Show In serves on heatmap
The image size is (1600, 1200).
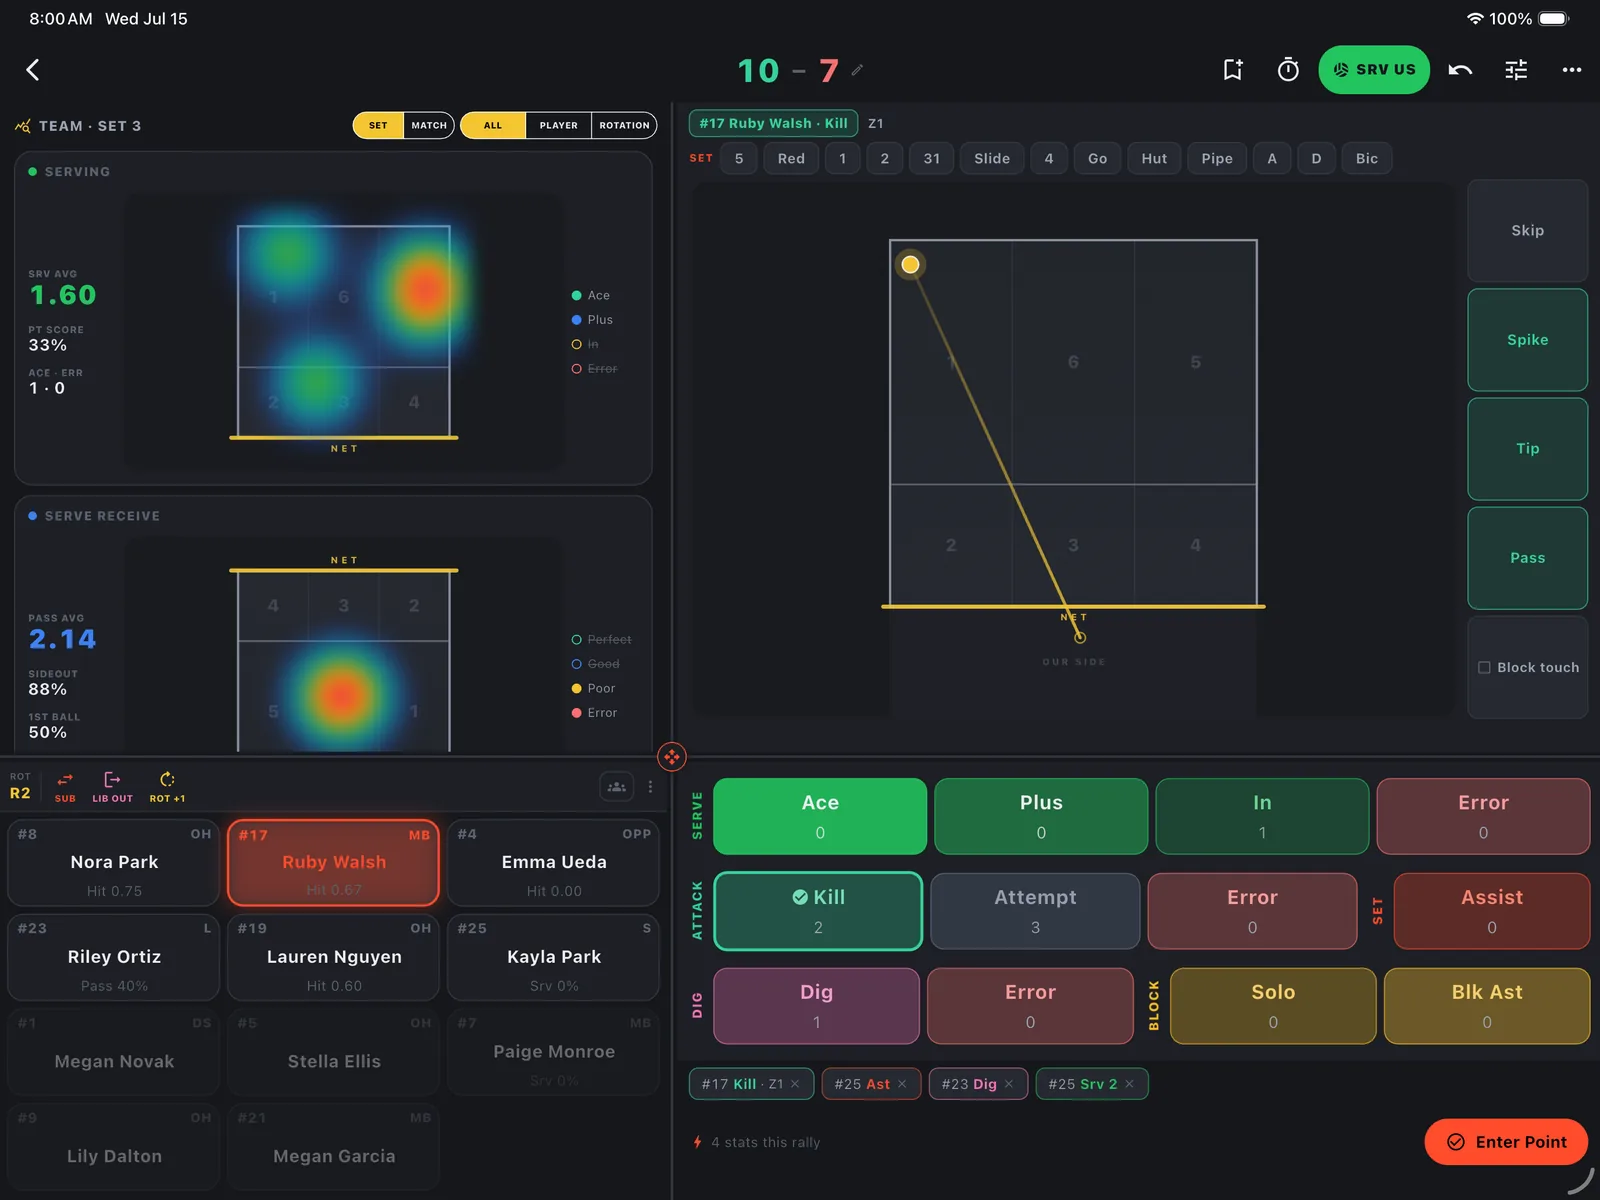click(x=585, y=344)
